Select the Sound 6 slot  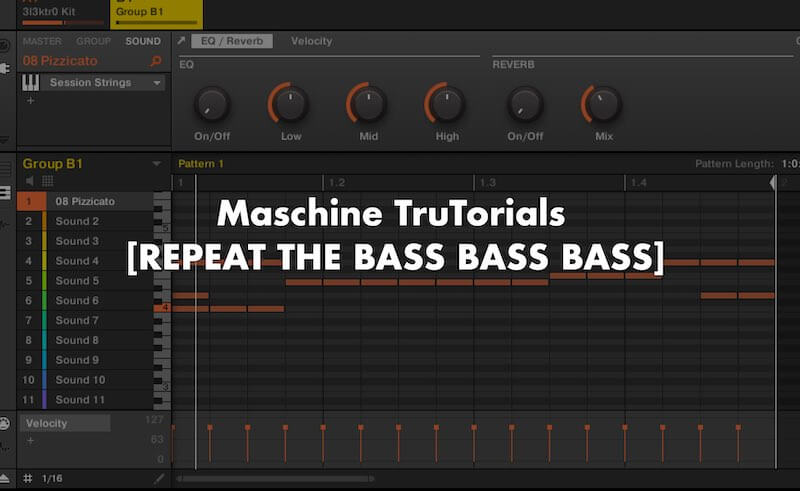coord(85,300)
